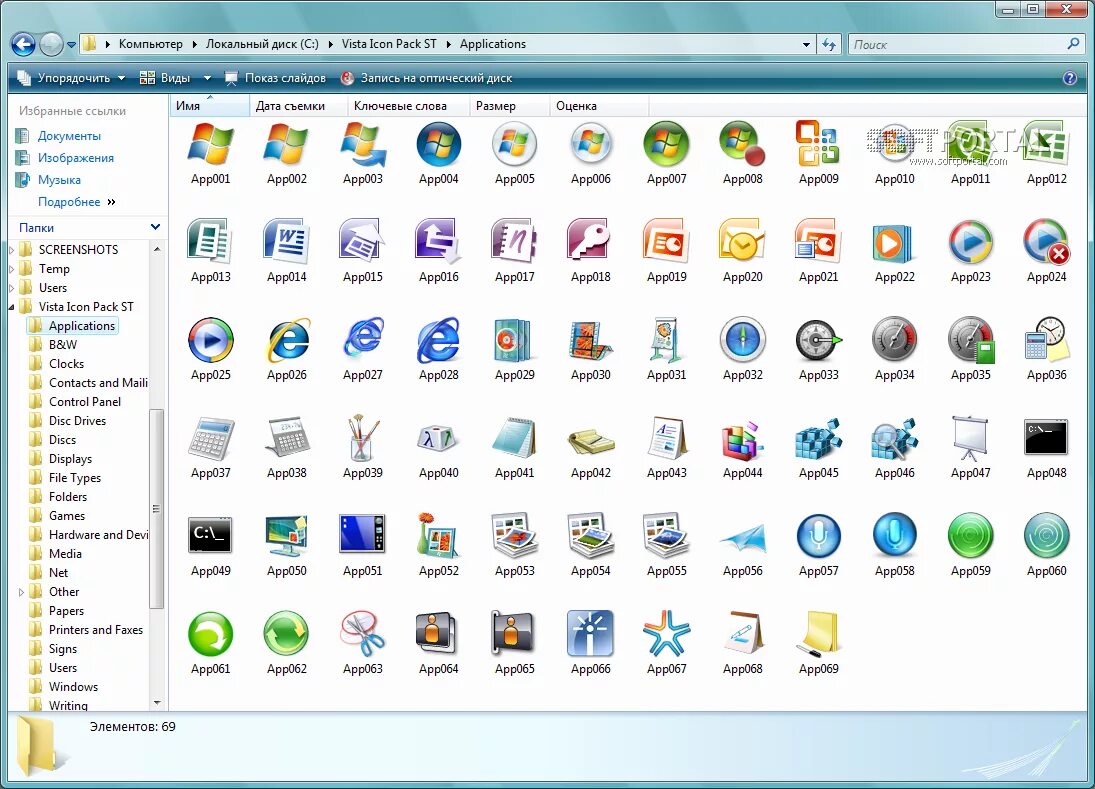Sort by Ключевые слова column header
This screenshot has width=1095, height=789.
(409, 106)
